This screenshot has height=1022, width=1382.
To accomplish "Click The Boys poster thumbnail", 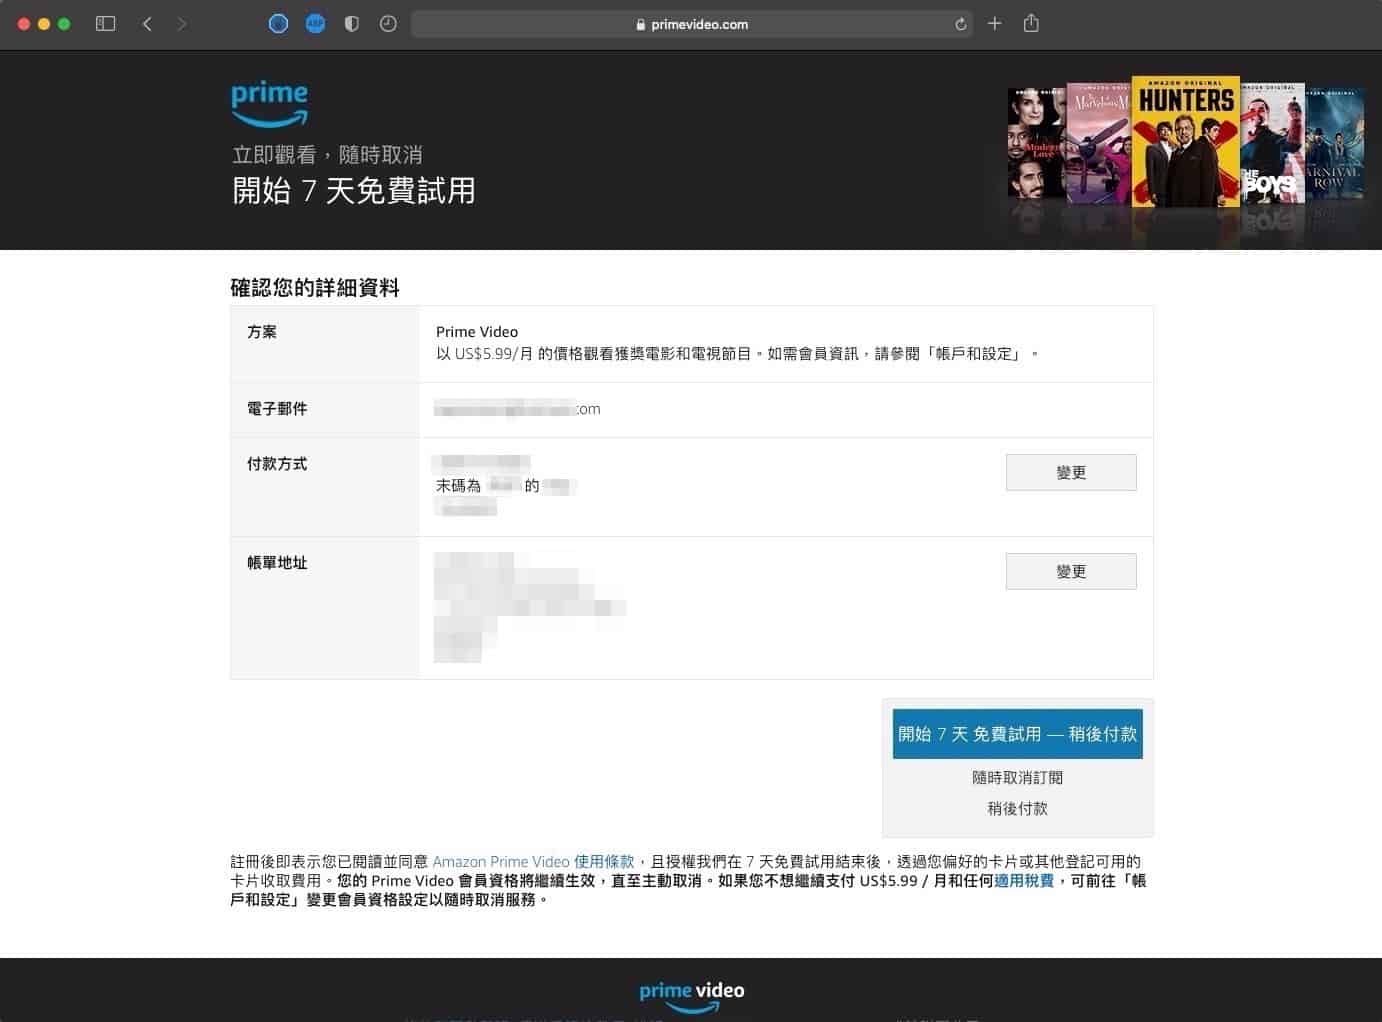I will 1272,145.
